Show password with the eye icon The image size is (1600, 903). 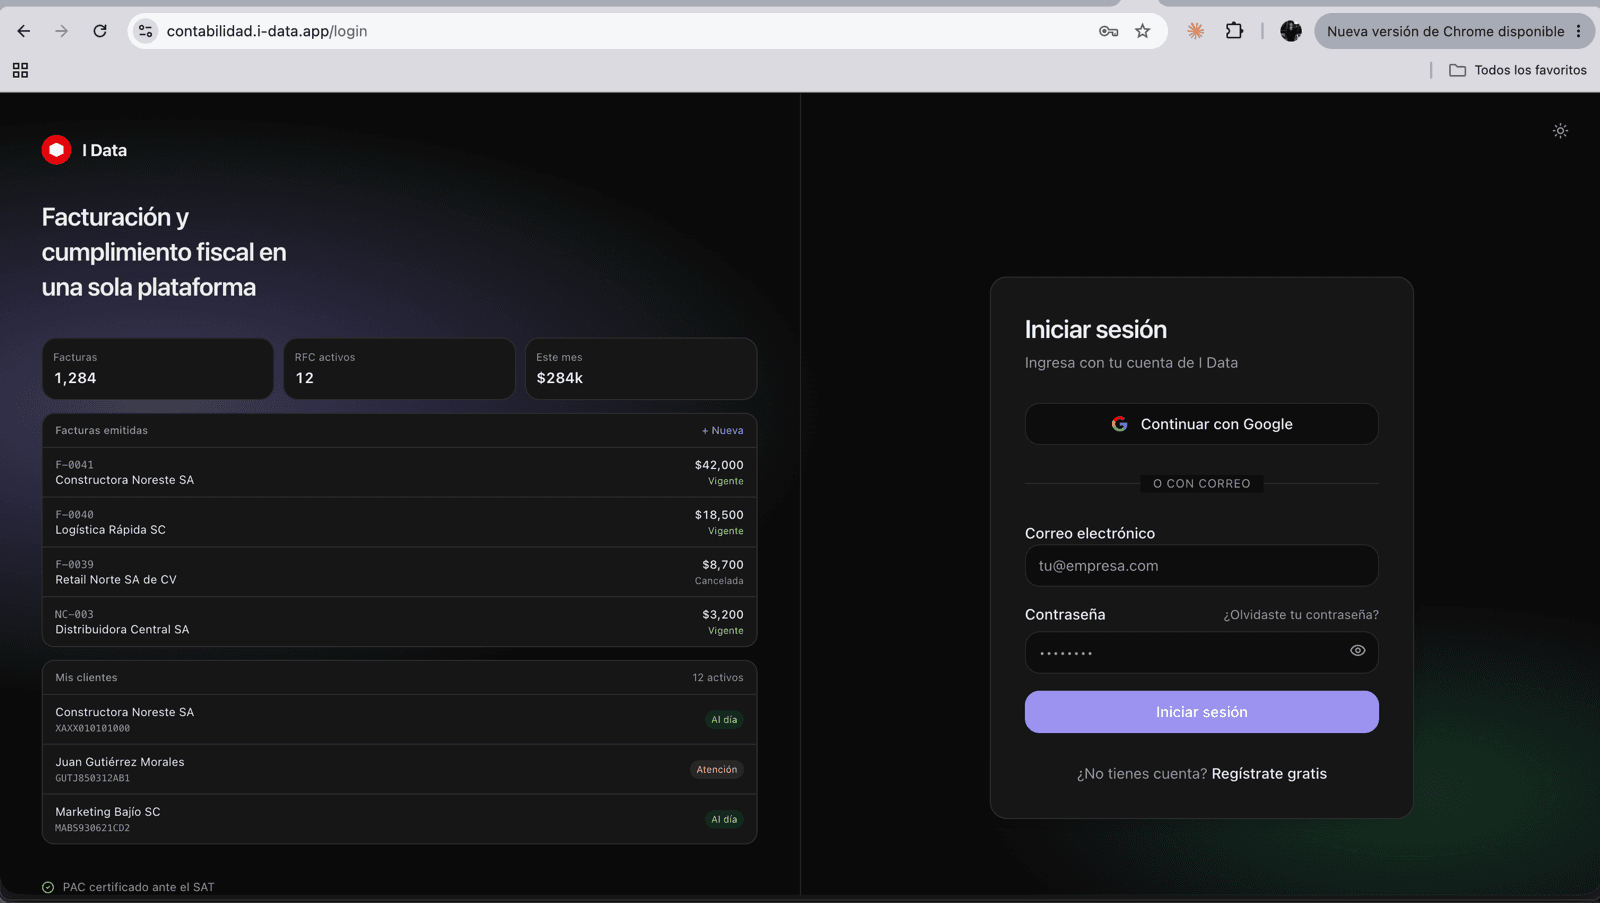[1357, 650]
